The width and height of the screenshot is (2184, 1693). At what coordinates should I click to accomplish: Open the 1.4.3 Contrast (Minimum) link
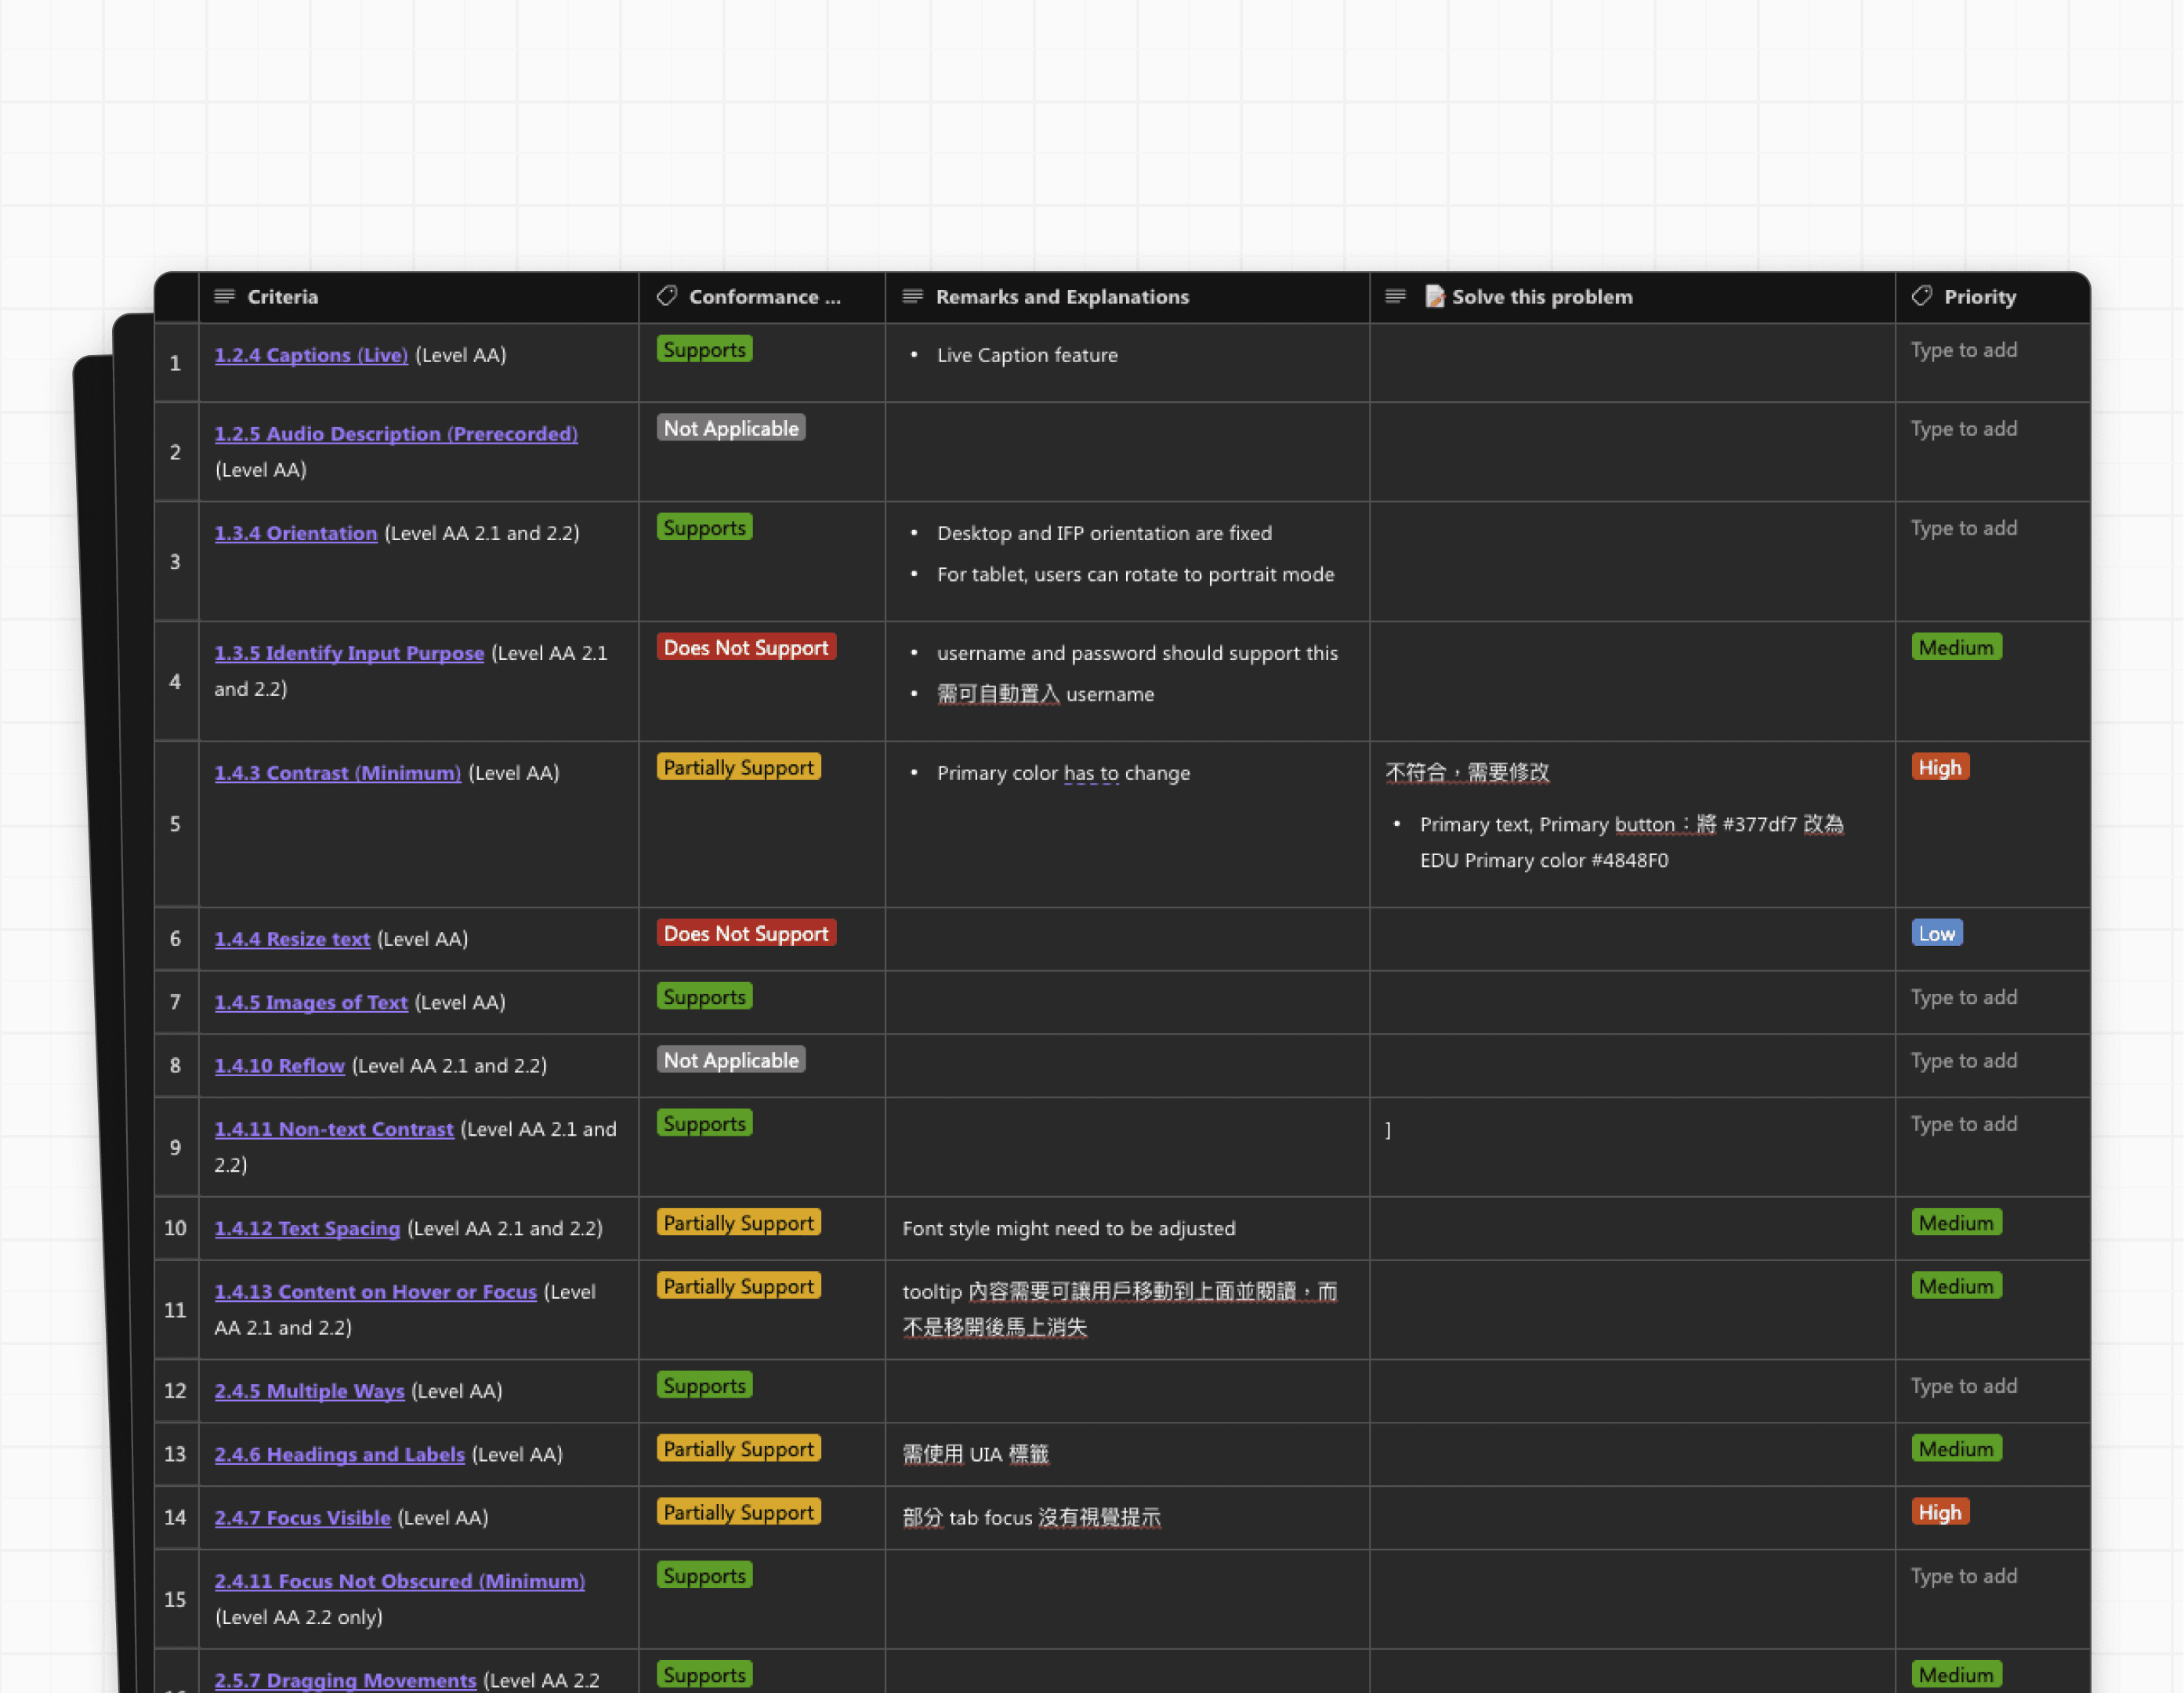coord(338,773)
